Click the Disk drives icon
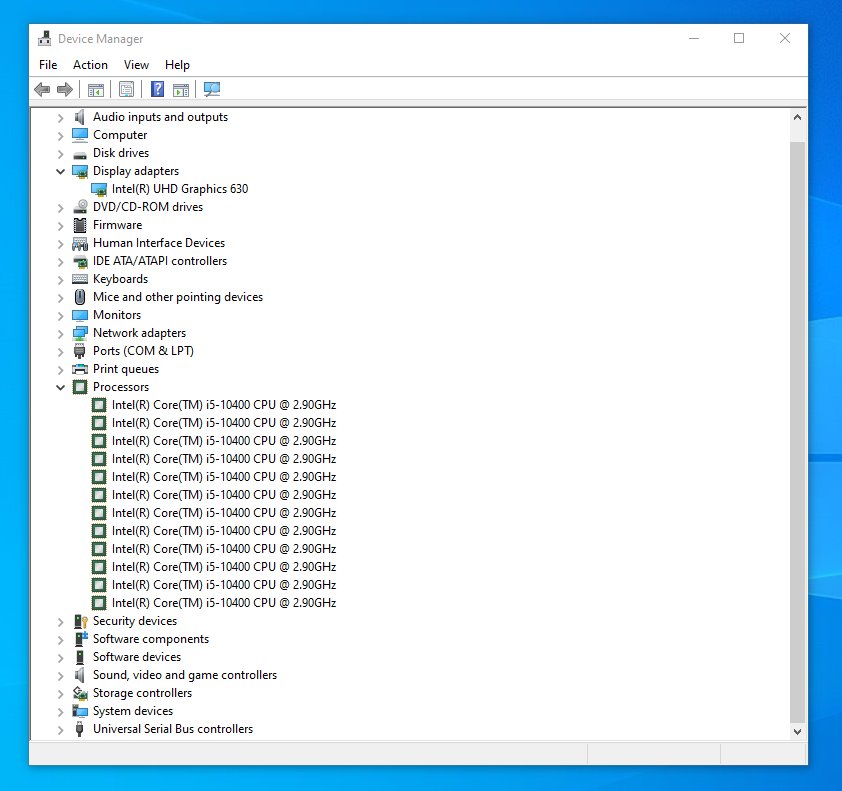 [80, 155]
